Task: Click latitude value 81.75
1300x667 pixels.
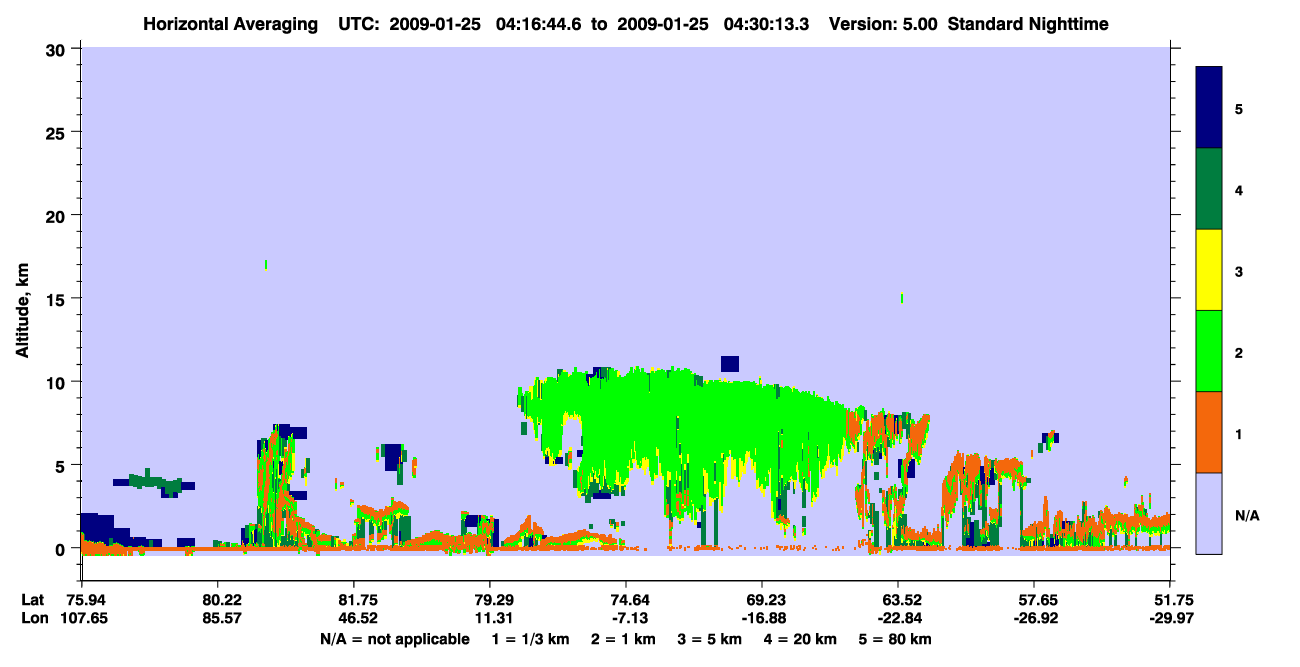Action: point(354,600)
